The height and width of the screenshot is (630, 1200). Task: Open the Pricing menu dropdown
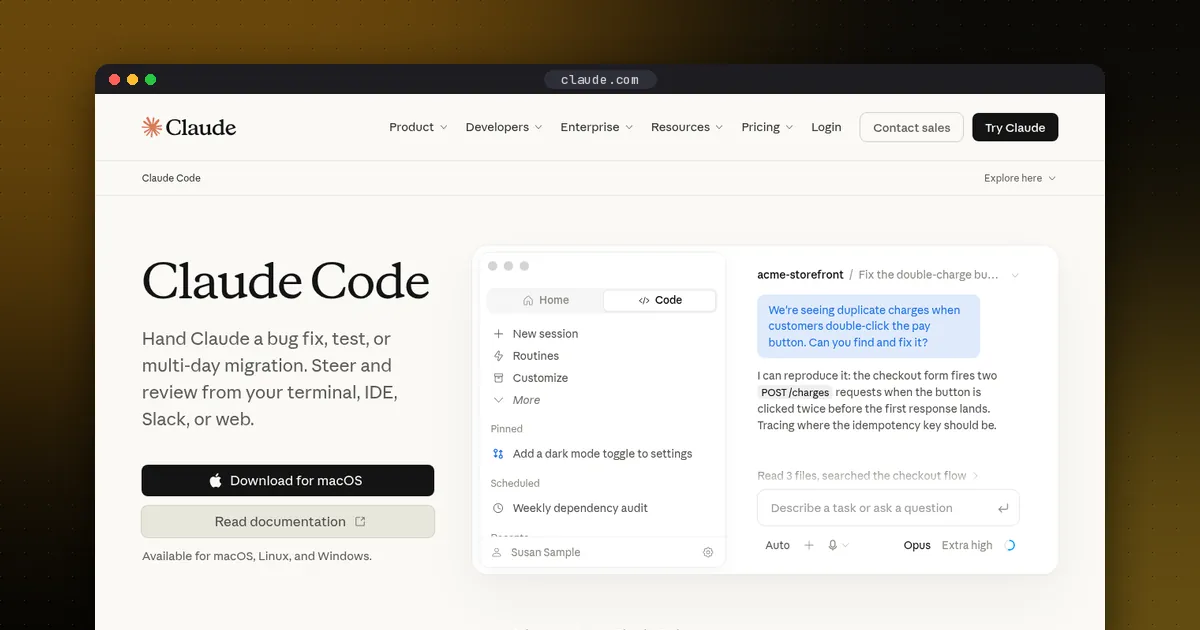(x=767, y=127)
